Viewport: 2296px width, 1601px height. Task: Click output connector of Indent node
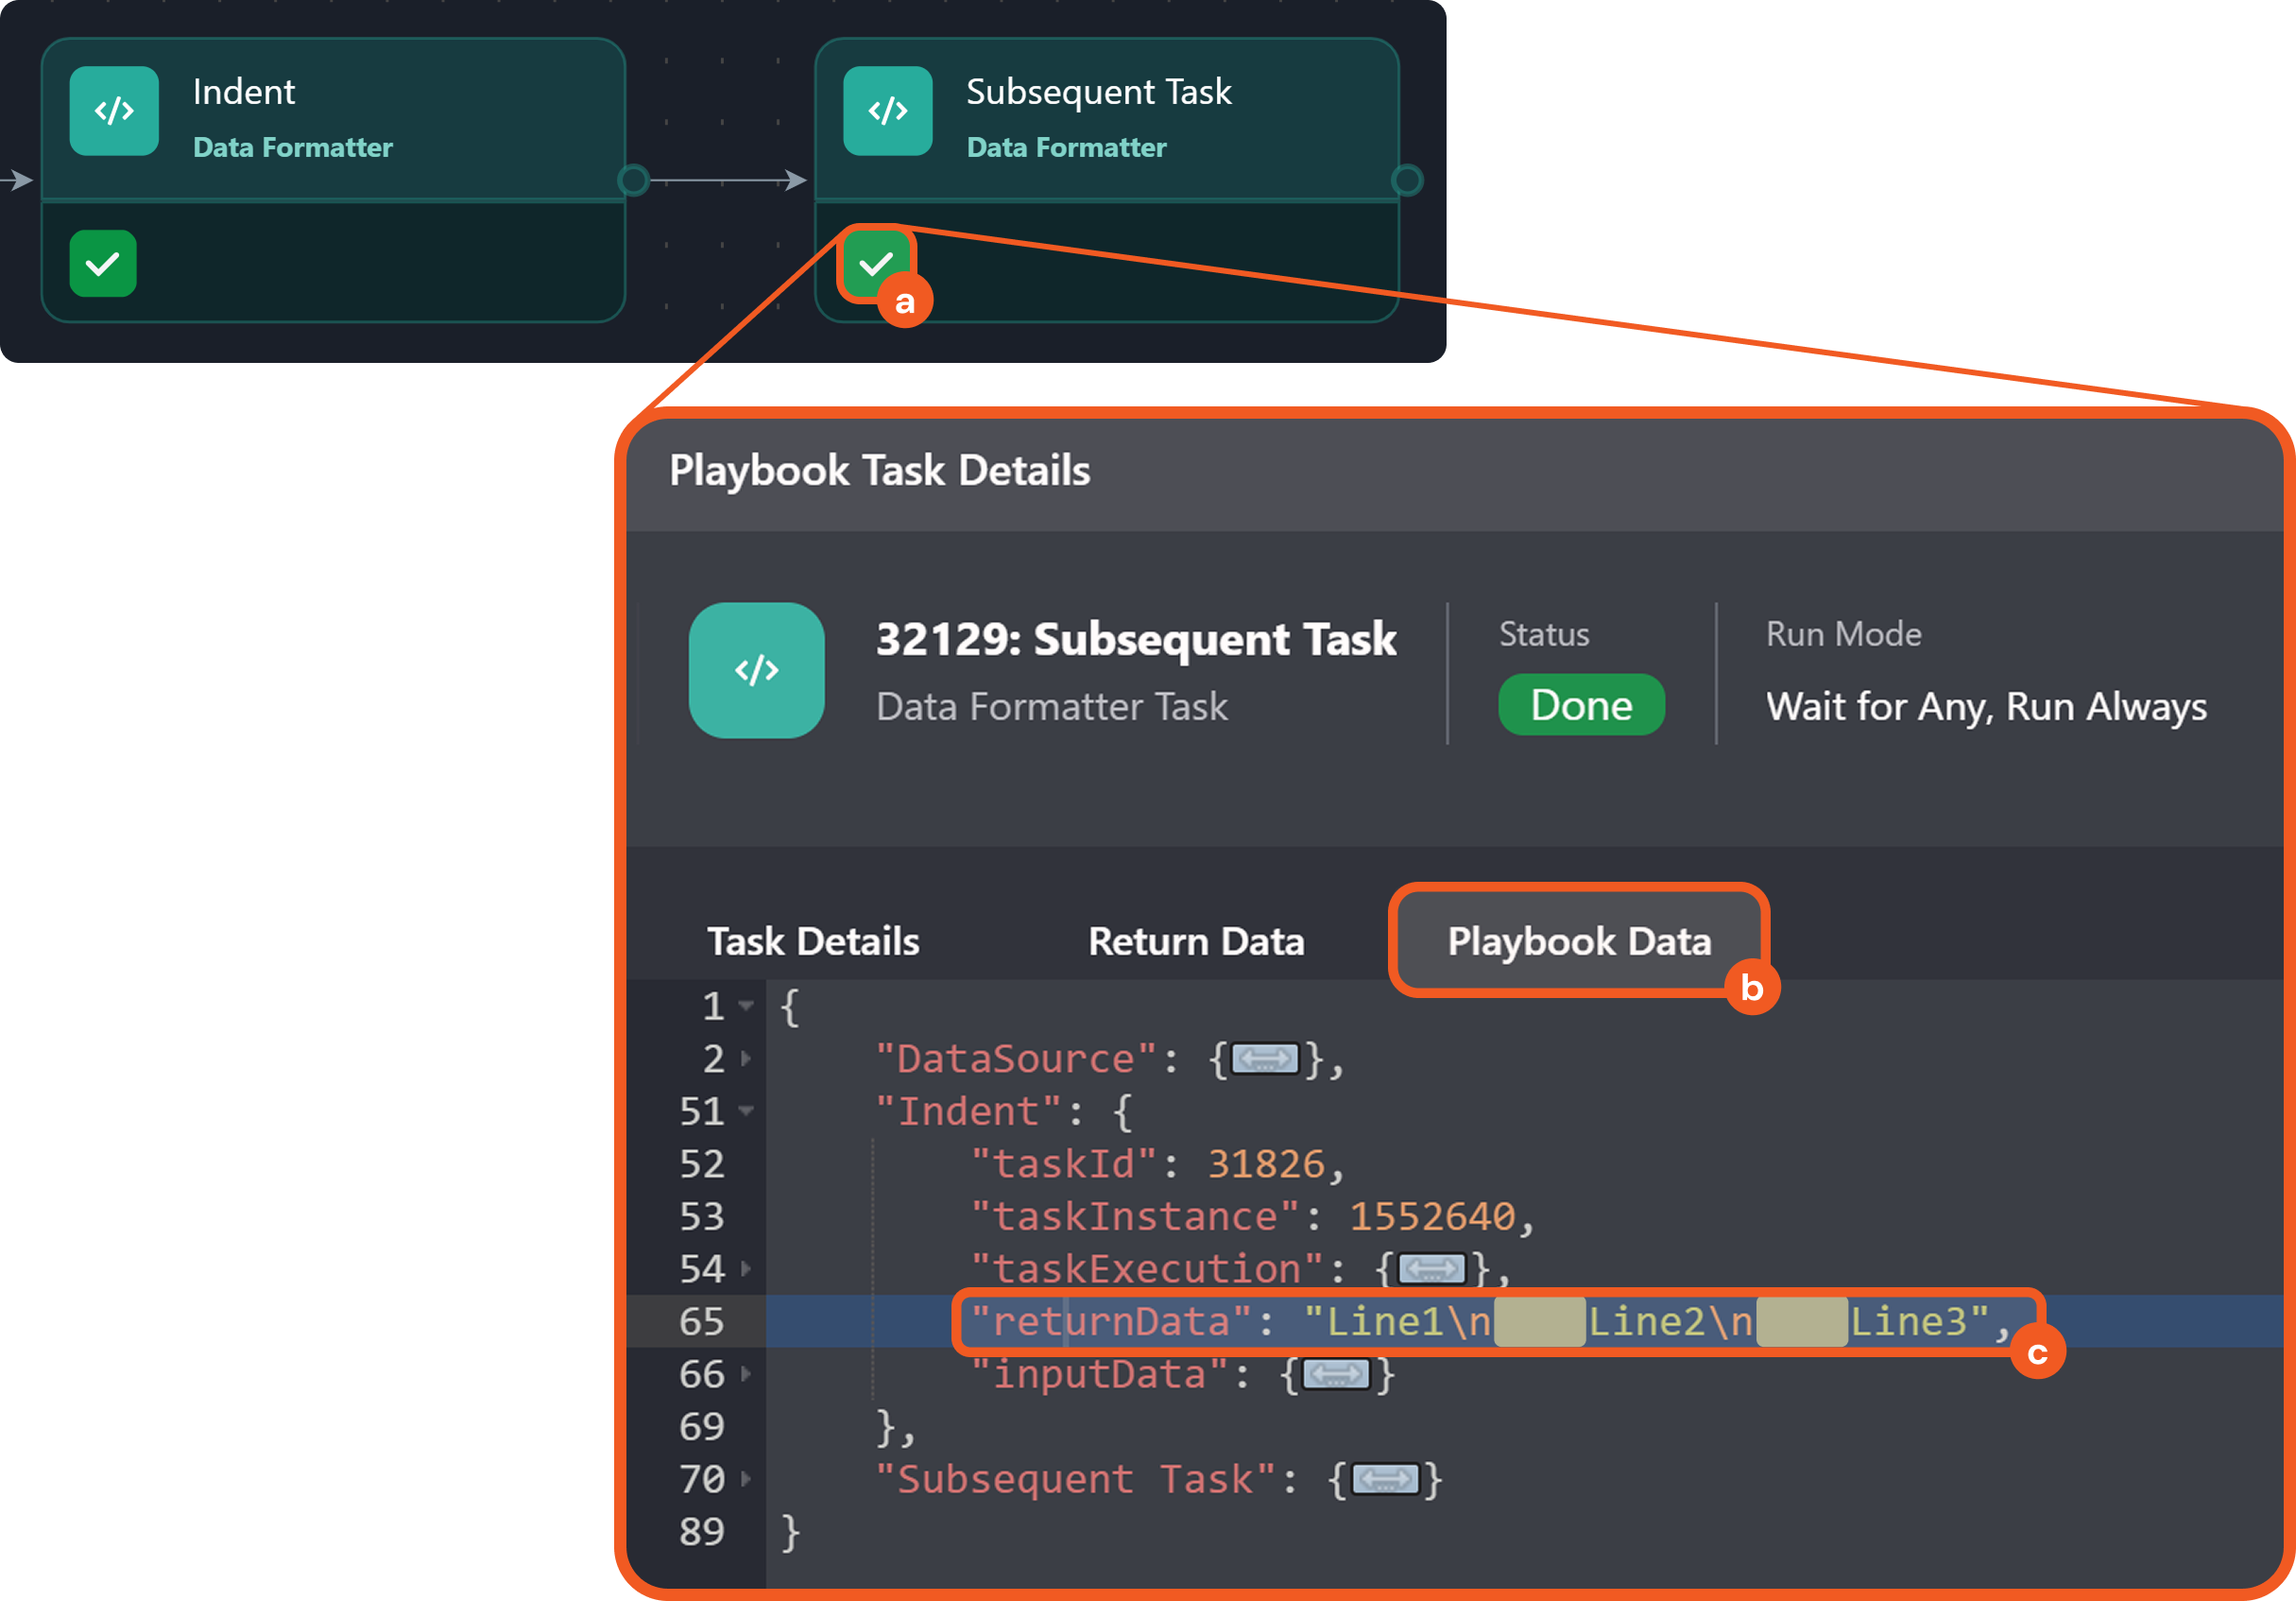[633, 180]
